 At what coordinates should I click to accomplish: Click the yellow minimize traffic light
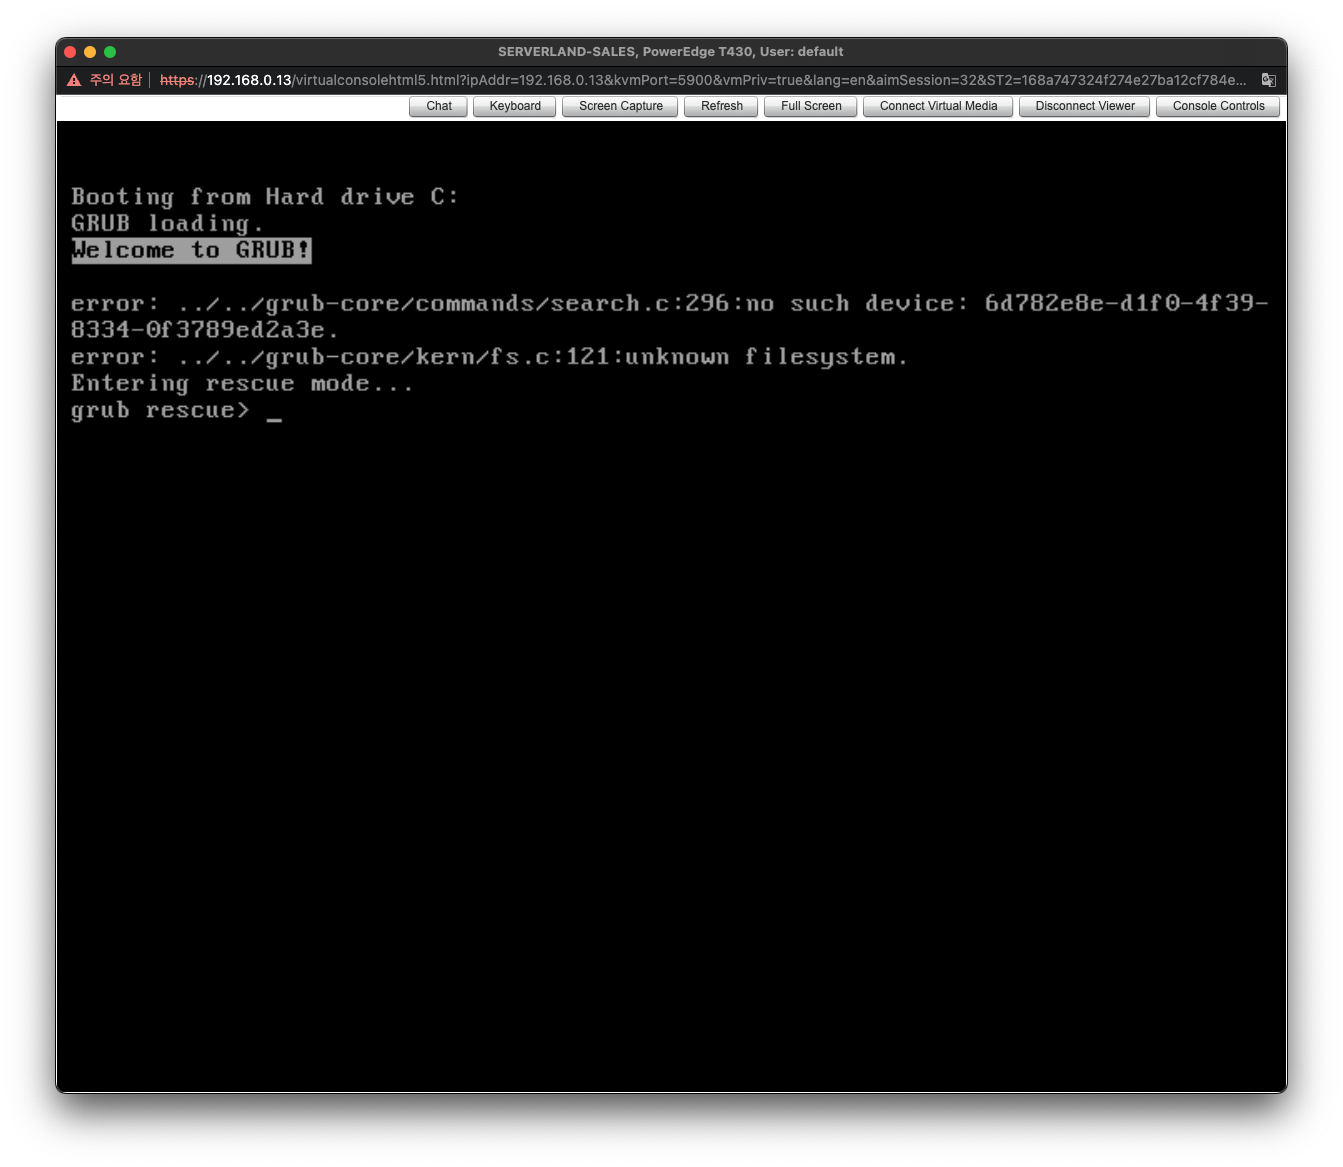tap(89, 51)
